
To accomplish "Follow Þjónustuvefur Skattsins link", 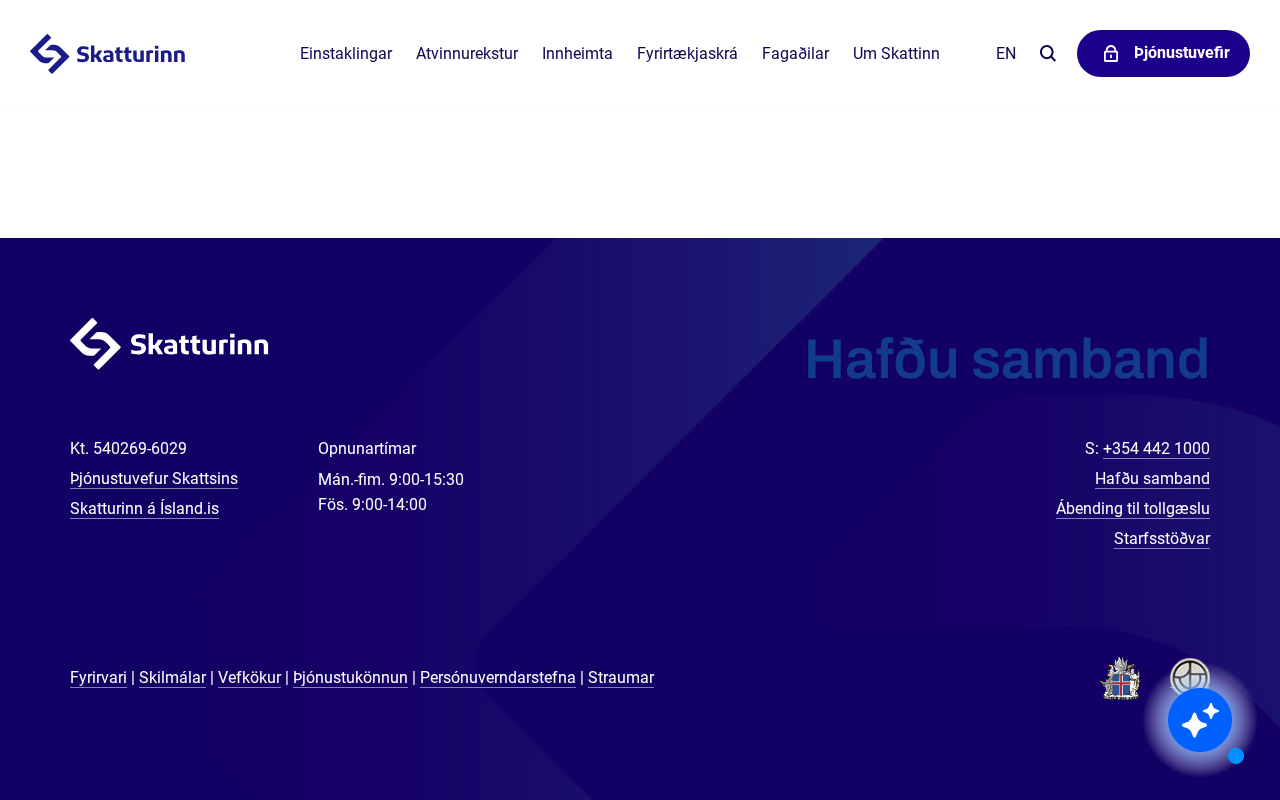I will point(154,479).
